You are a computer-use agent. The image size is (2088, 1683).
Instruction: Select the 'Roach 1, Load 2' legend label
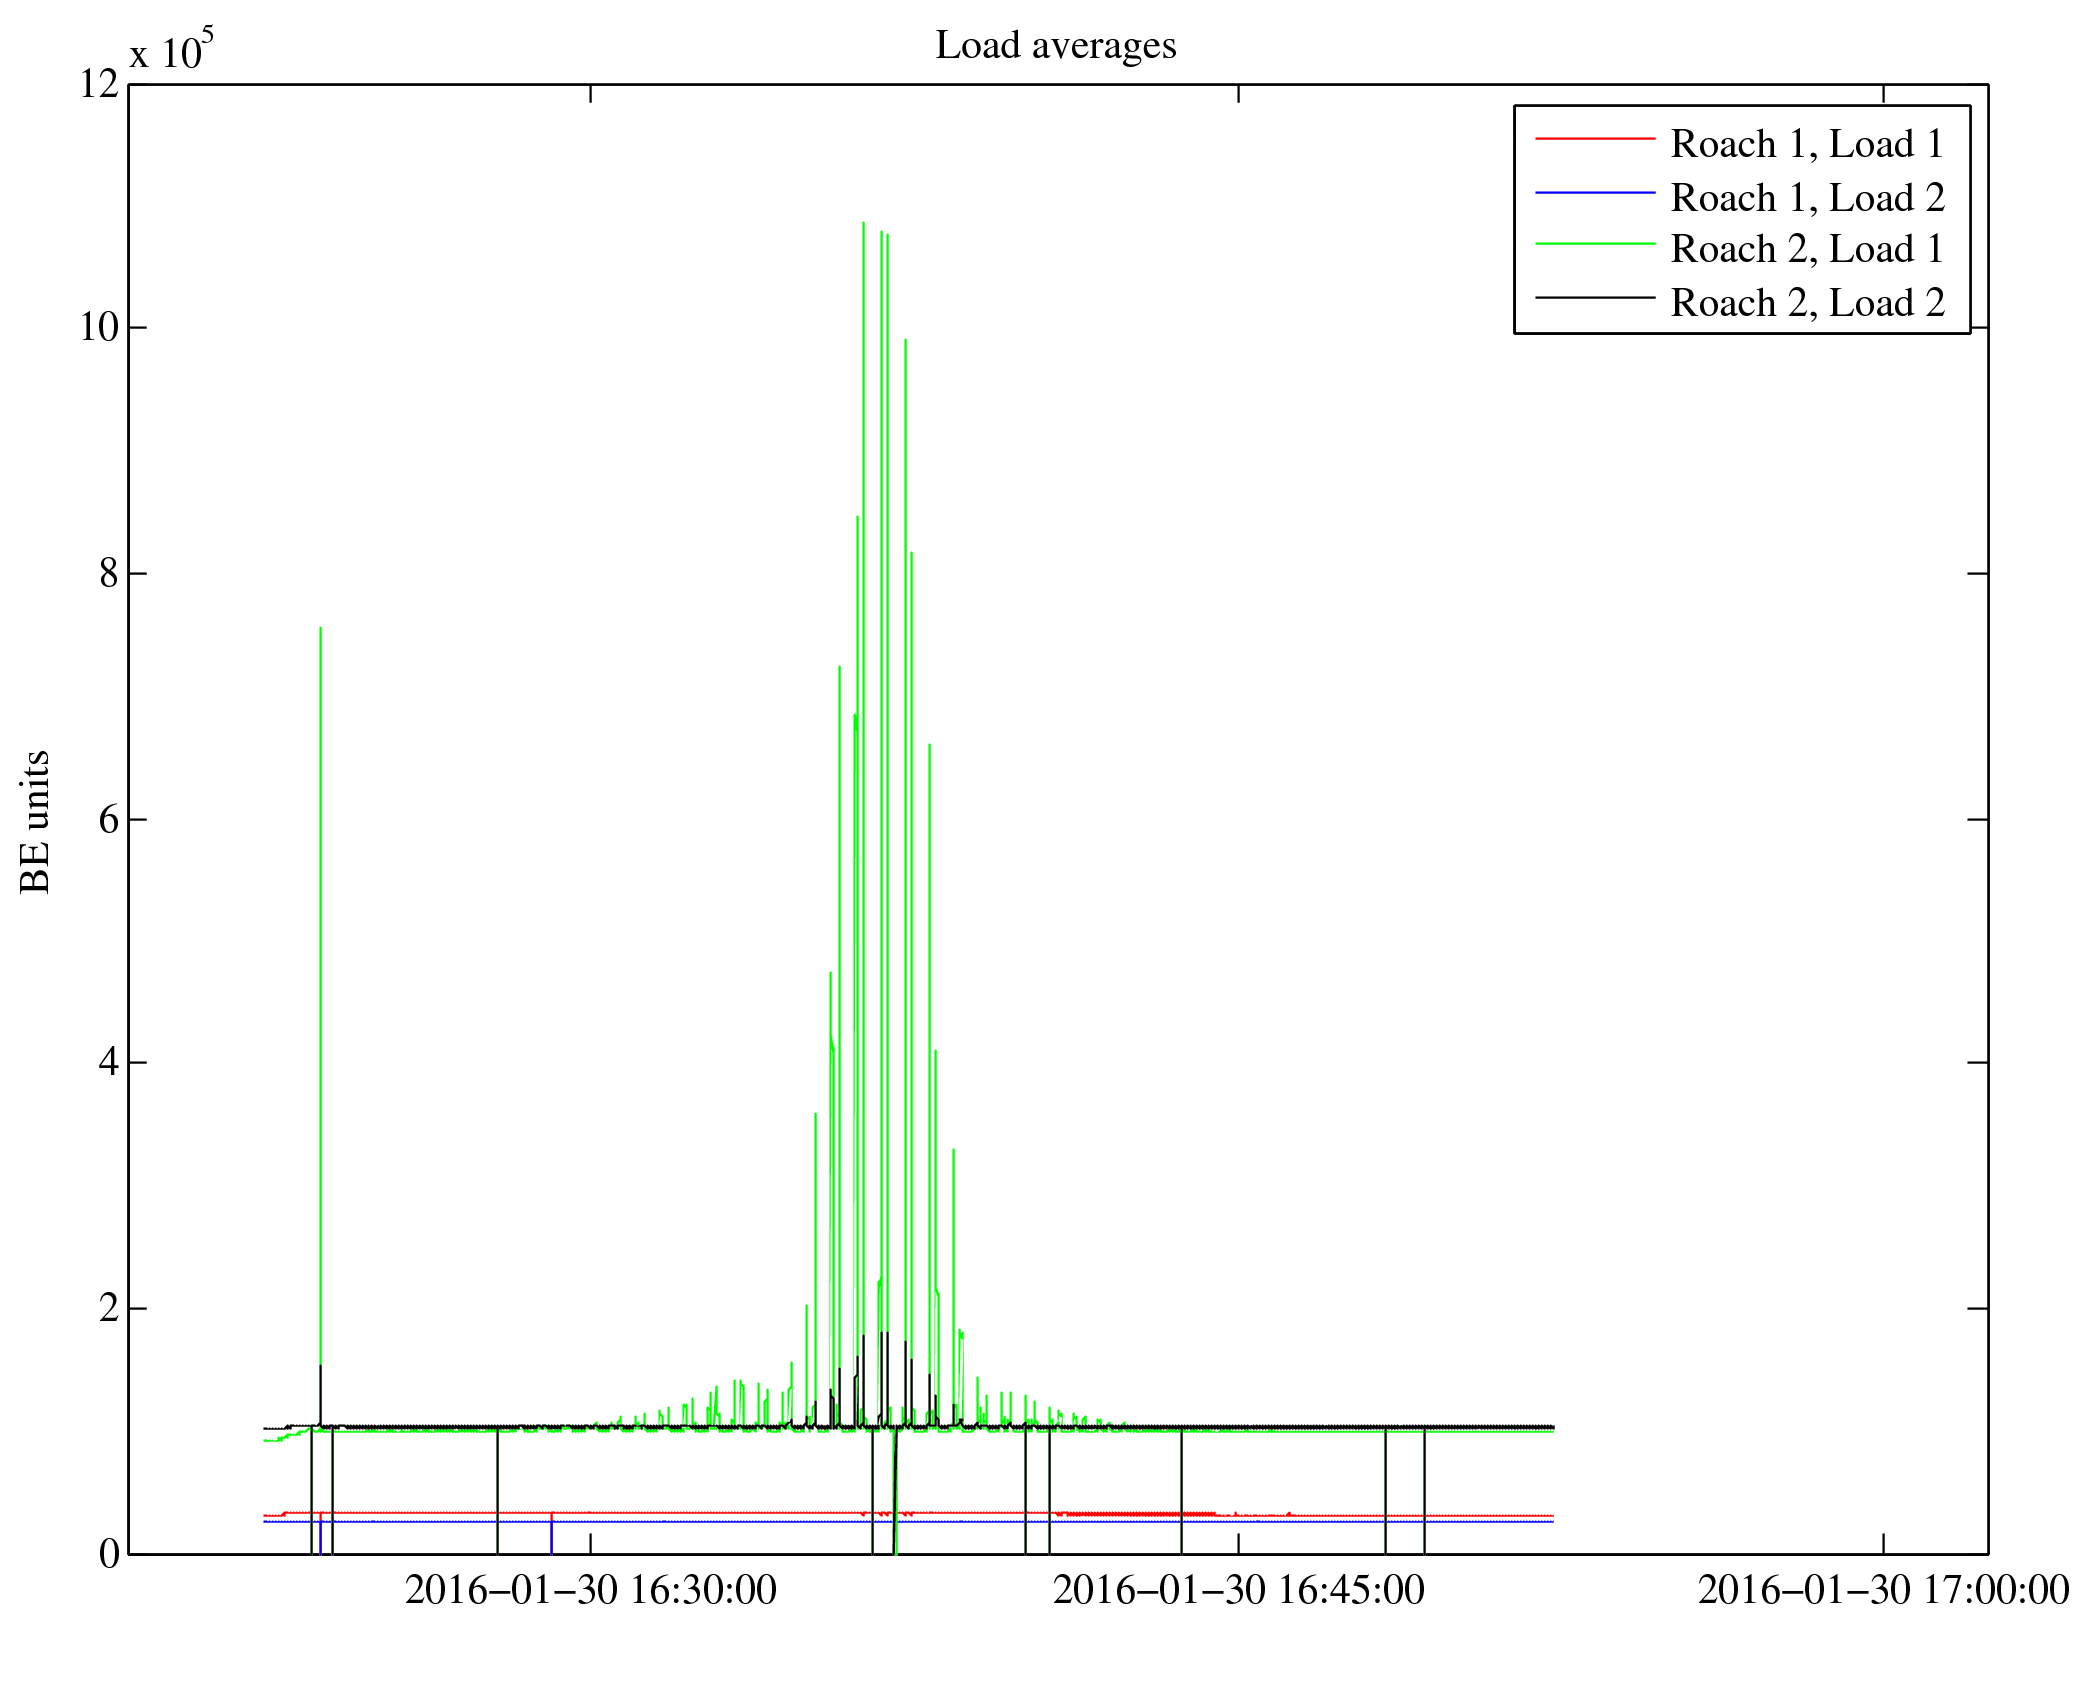pyautogui.click(x=1806, y=198)
